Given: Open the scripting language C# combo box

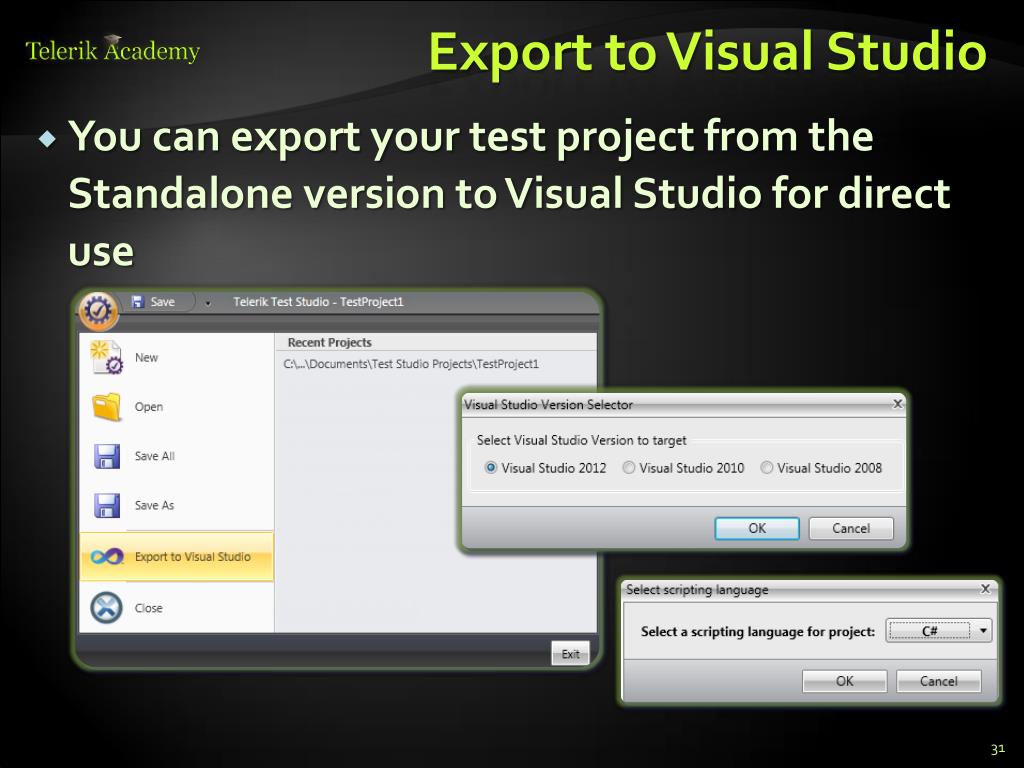Looking at the screenshot, I should [938, 631].
